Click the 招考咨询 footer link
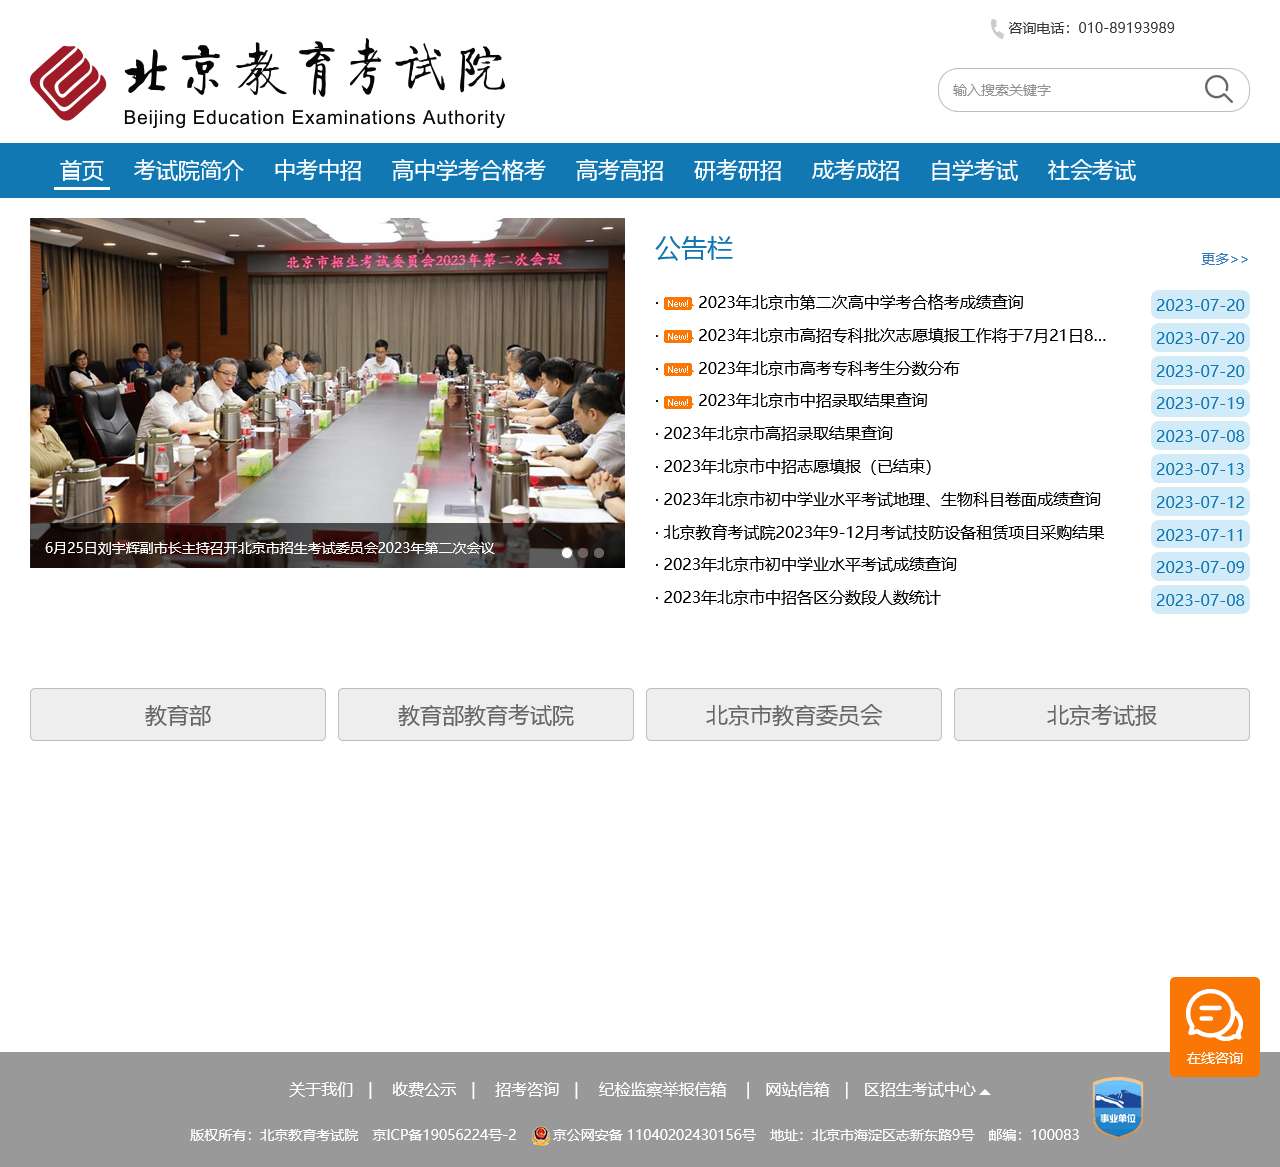This screenshot has width=1280, height=1167. [527, 1090]
